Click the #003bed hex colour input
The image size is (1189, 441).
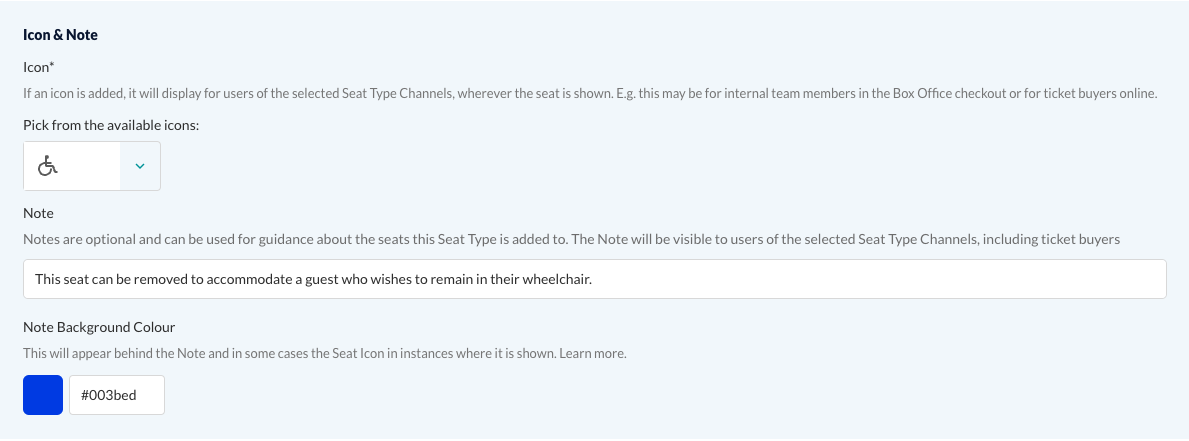(x=117, y=395)
